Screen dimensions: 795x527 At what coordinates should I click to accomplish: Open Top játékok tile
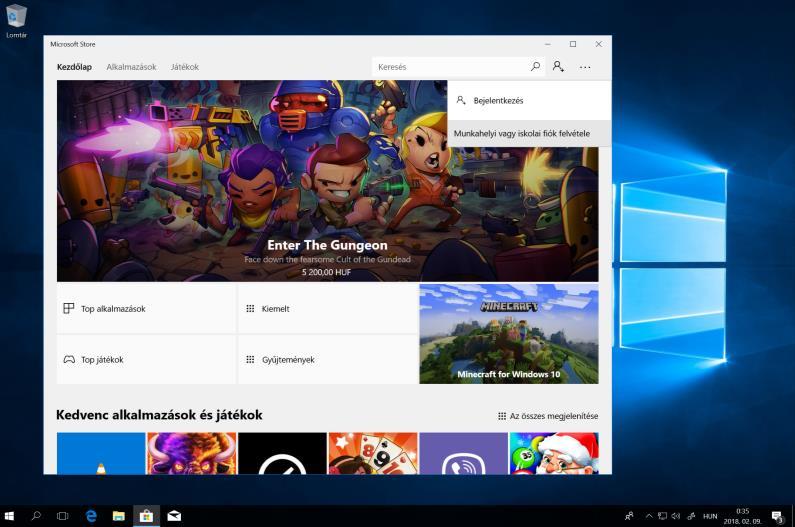[x=146, y=359]
